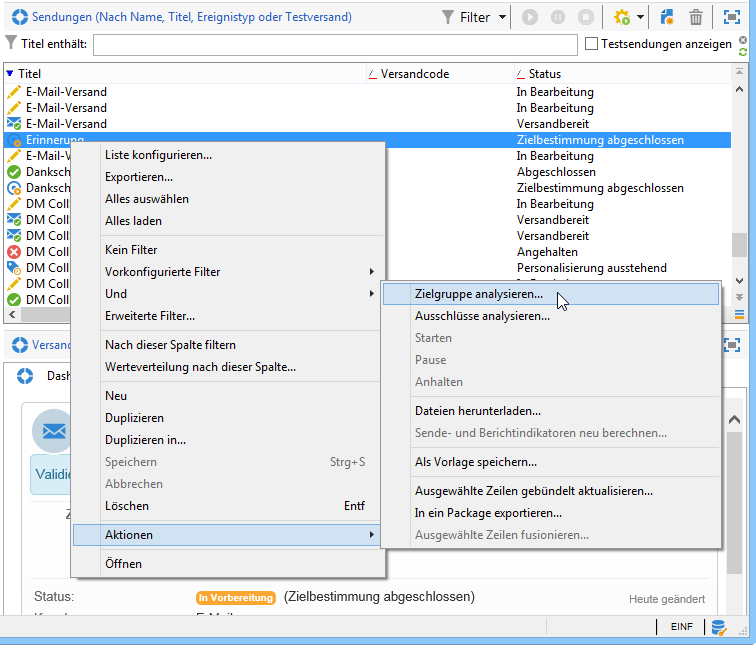Click the Delete trash can icon
Screen dimensions: 756x672
click(x=696, y=17)
